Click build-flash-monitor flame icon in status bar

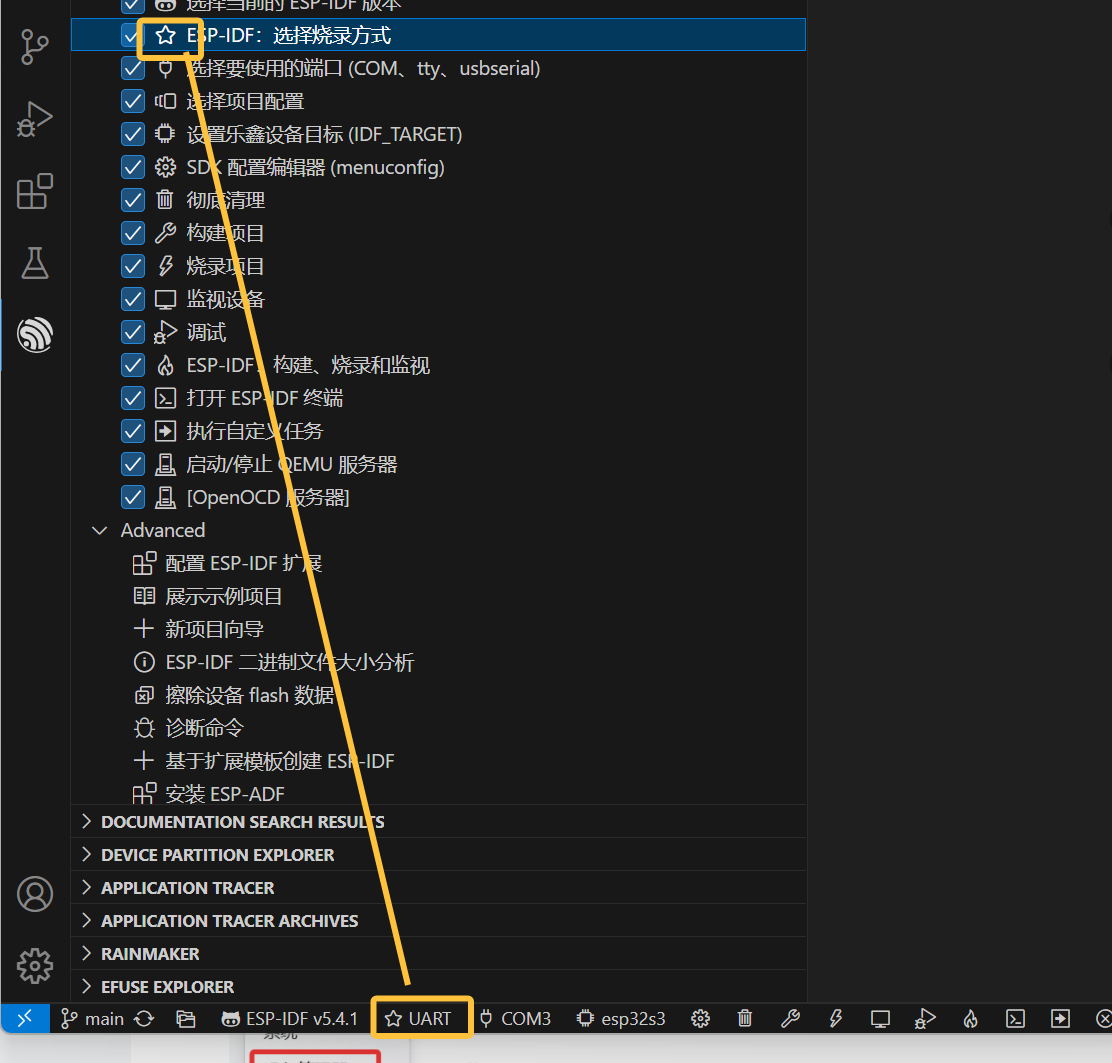pyautogui.click(x=971, y=1019)
